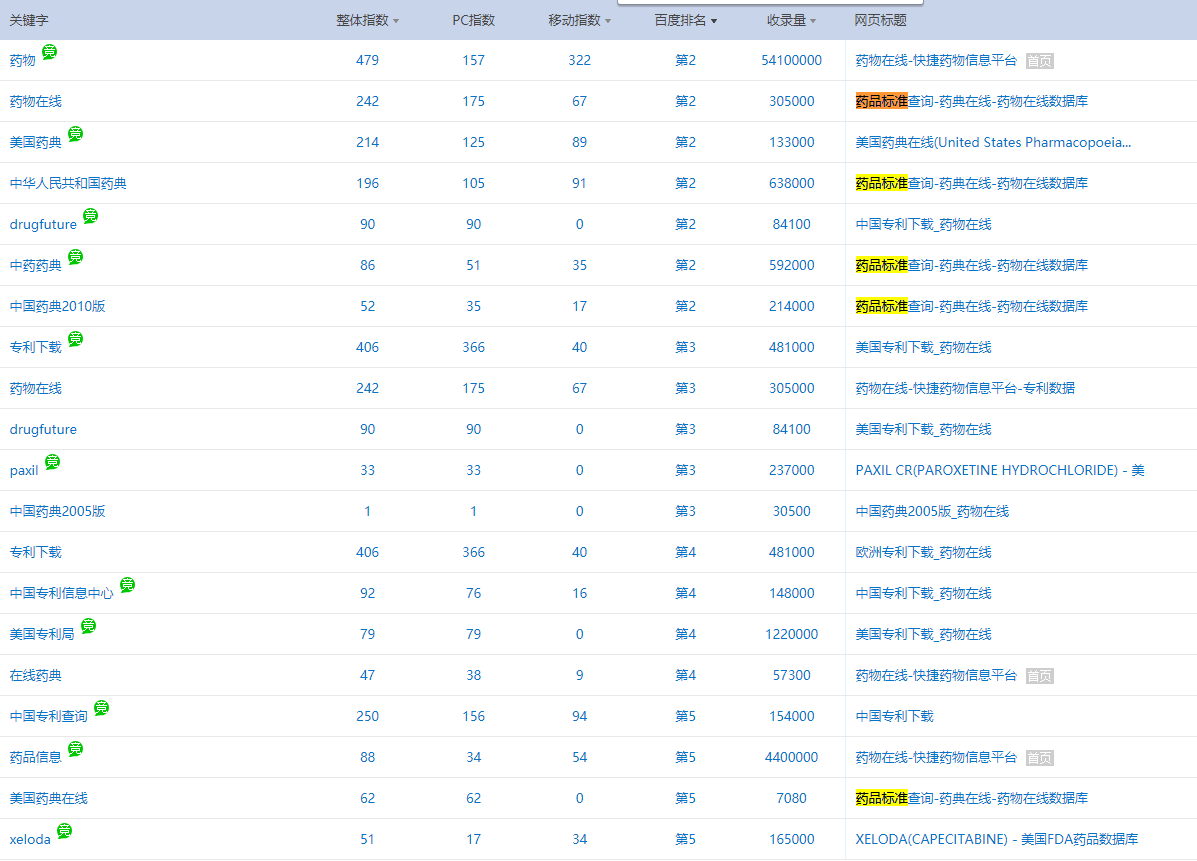The image size is (1197, 861).
Task: Open keyword 美国药典
Action: point(36,143)
